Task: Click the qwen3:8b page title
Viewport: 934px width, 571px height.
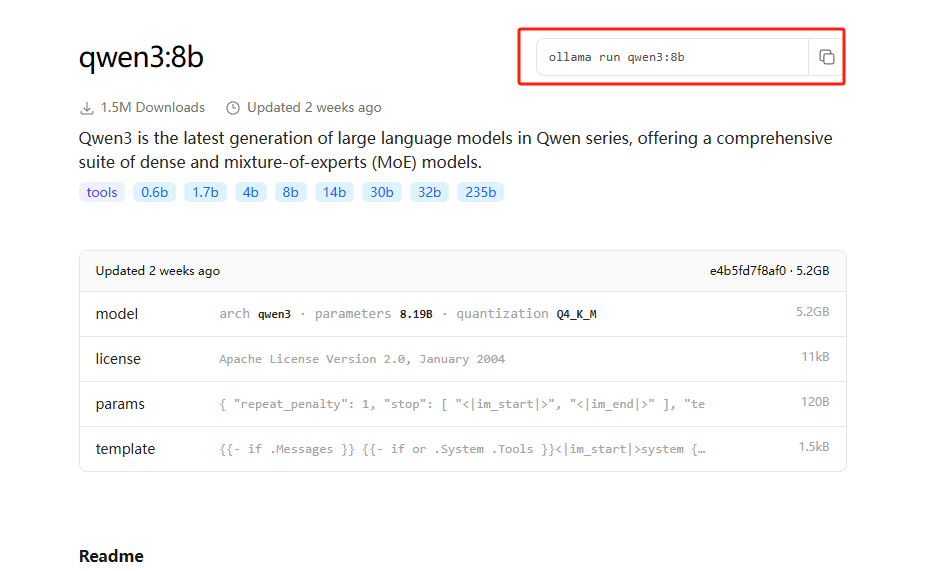Action: pos(141,57)
